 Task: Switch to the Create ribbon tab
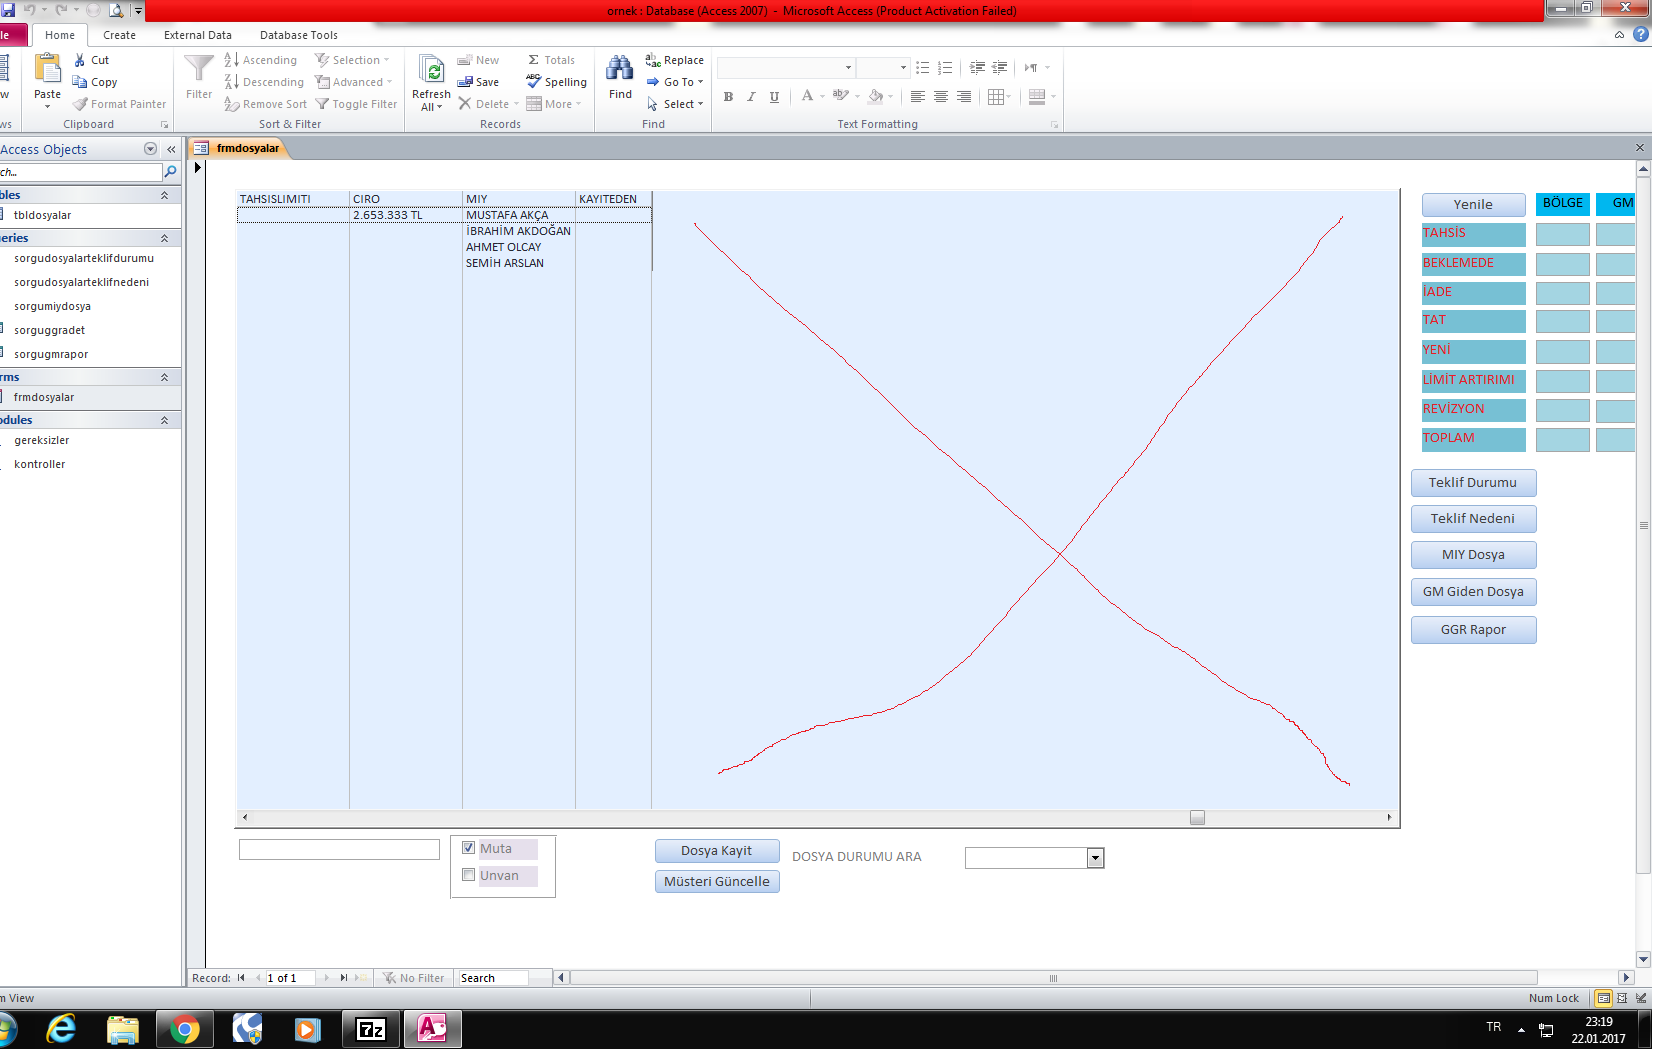pos(119,35)
